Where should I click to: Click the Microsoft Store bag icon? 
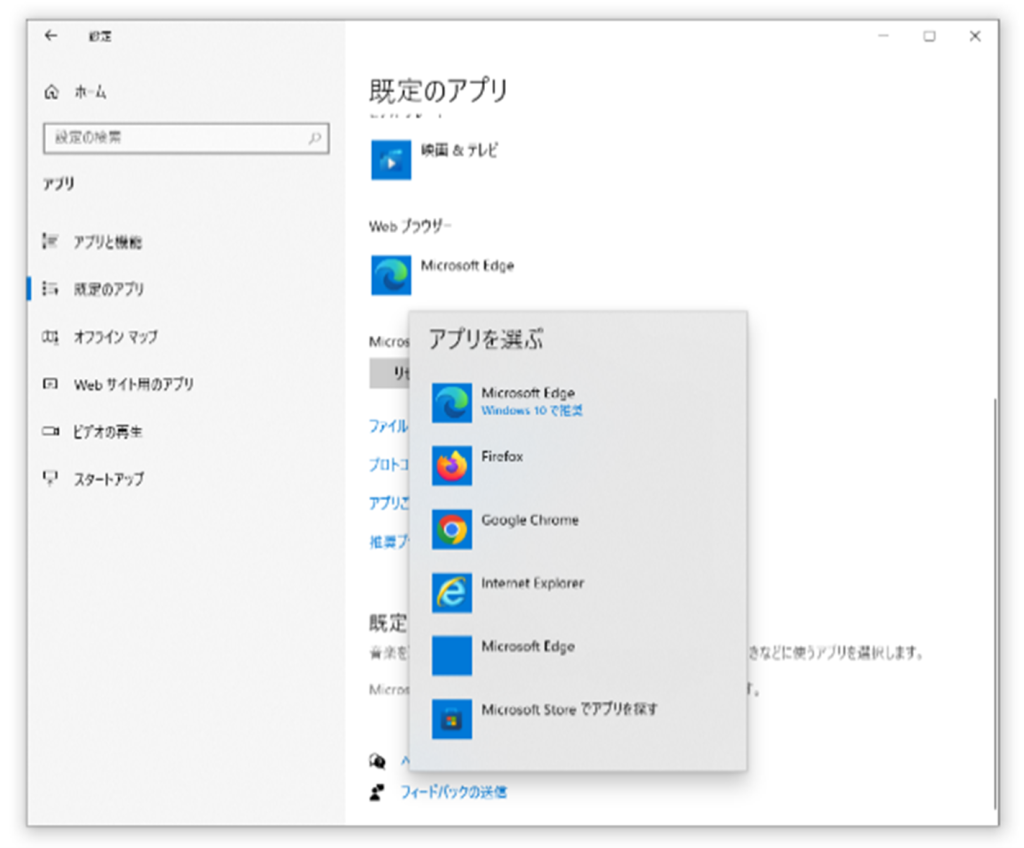click(x=452, y=719)
